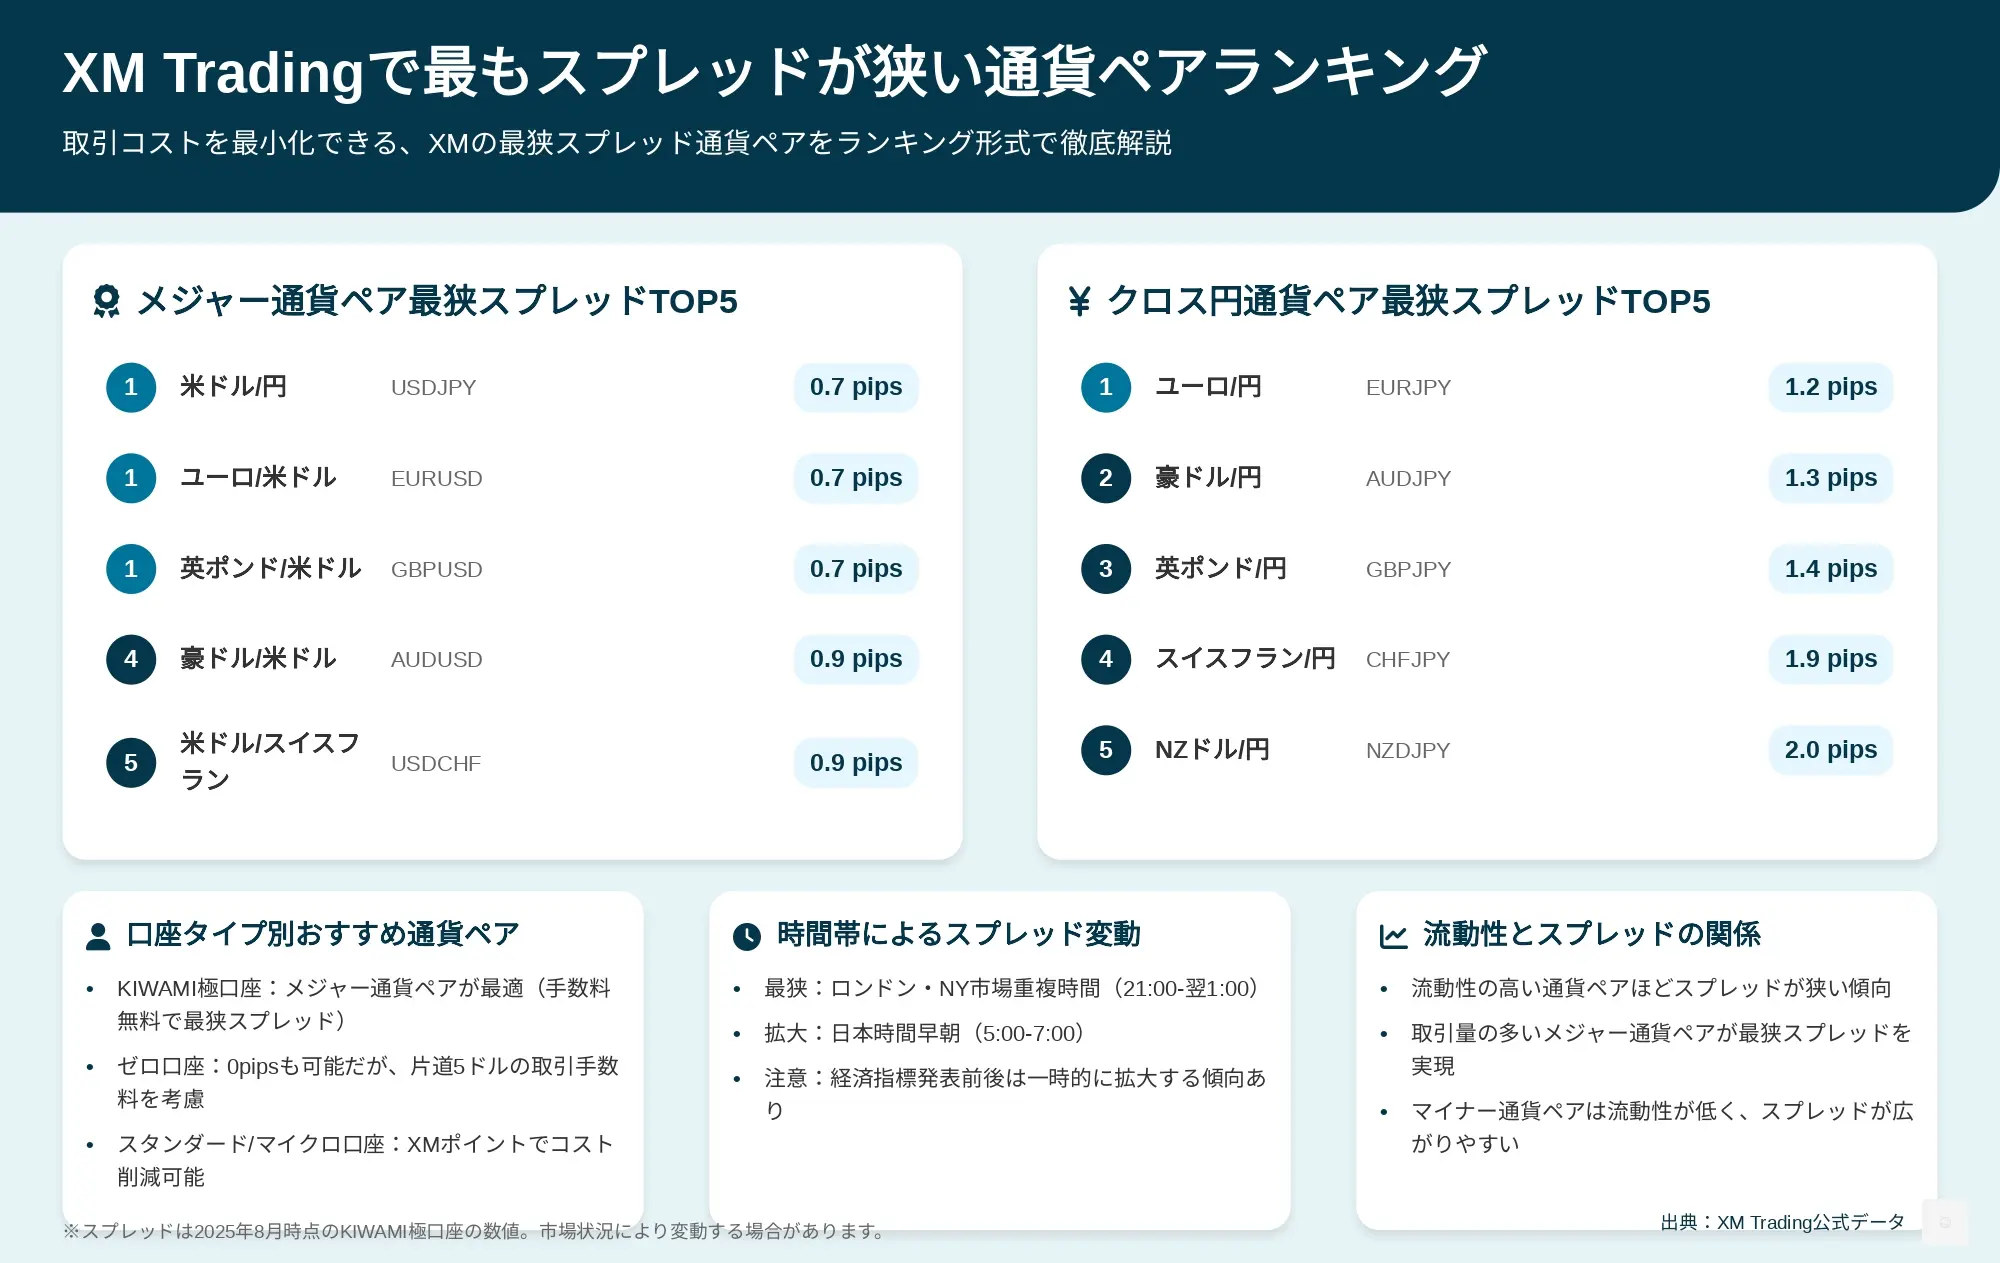Click the rank 5 badge for 米ドル/スイスフラン

tap(131, 763)
